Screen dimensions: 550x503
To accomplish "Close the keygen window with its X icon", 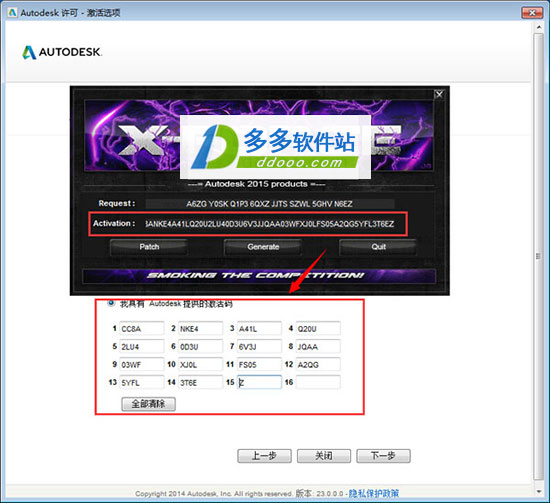I will pos(439,94).
